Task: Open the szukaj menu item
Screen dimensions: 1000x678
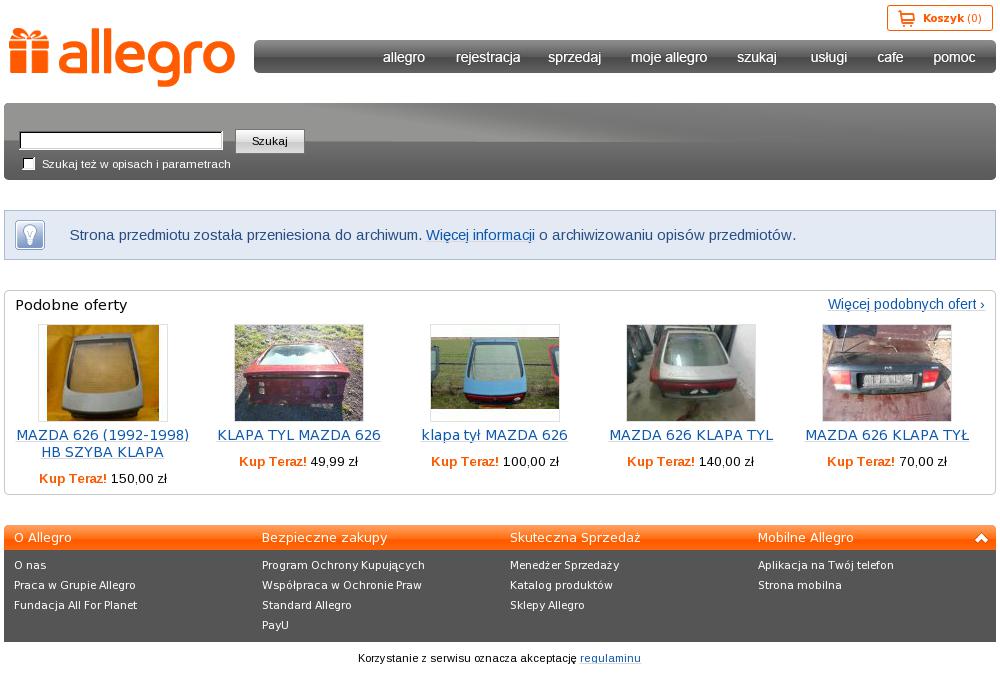Action: [757, 57]
